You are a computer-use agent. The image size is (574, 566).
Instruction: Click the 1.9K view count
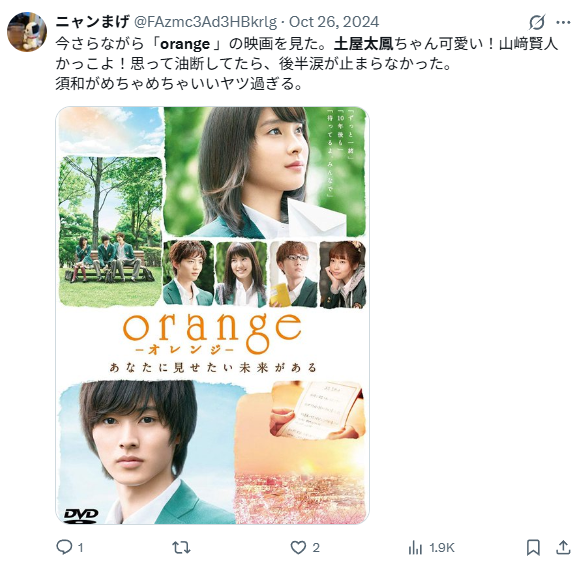coord(442,548)
